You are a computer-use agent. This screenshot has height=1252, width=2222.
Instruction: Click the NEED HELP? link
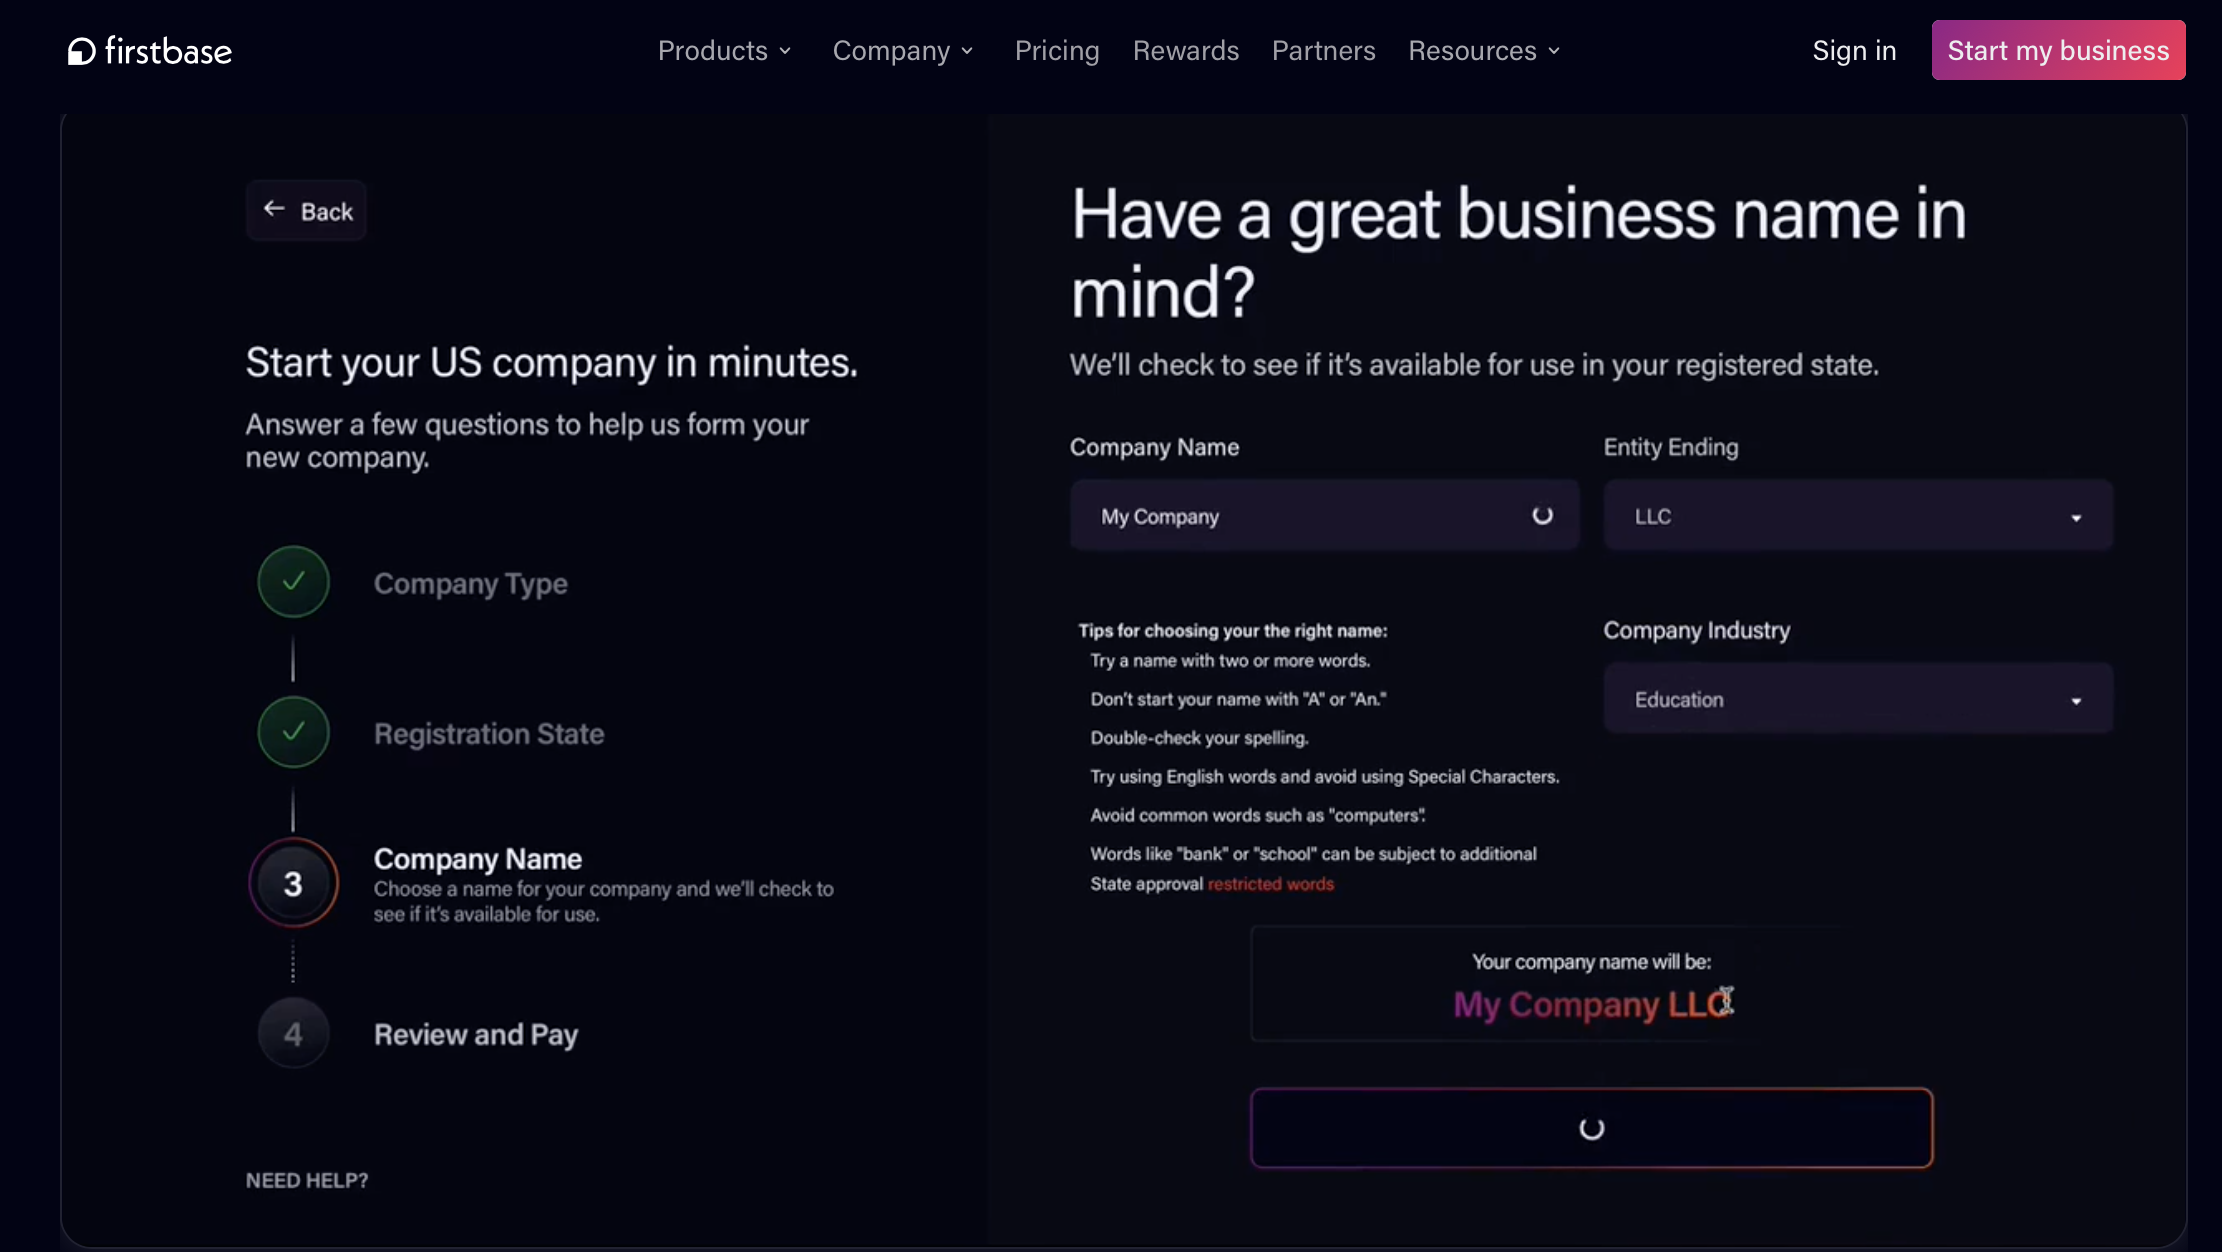[305, 1179]
